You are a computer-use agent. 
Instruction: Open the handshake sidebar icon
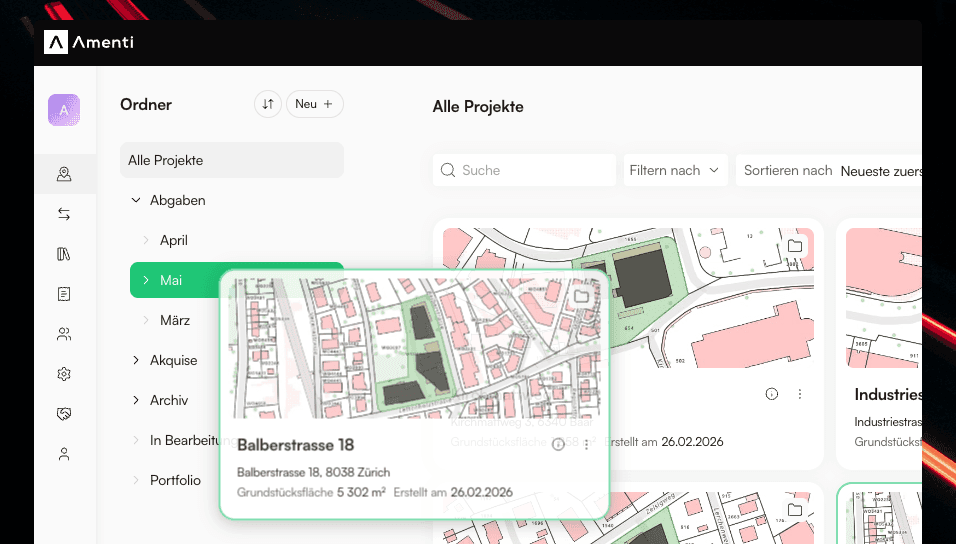click(x=64, y=414)
